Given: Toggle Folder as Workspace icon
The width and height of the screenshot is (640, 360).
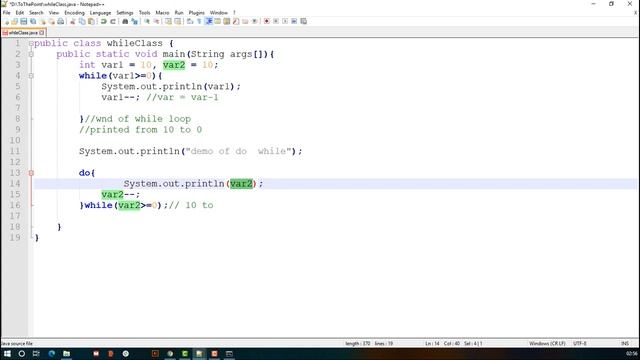Looking at the screenshot, I should pyautogui.click(x=245, y=21).
